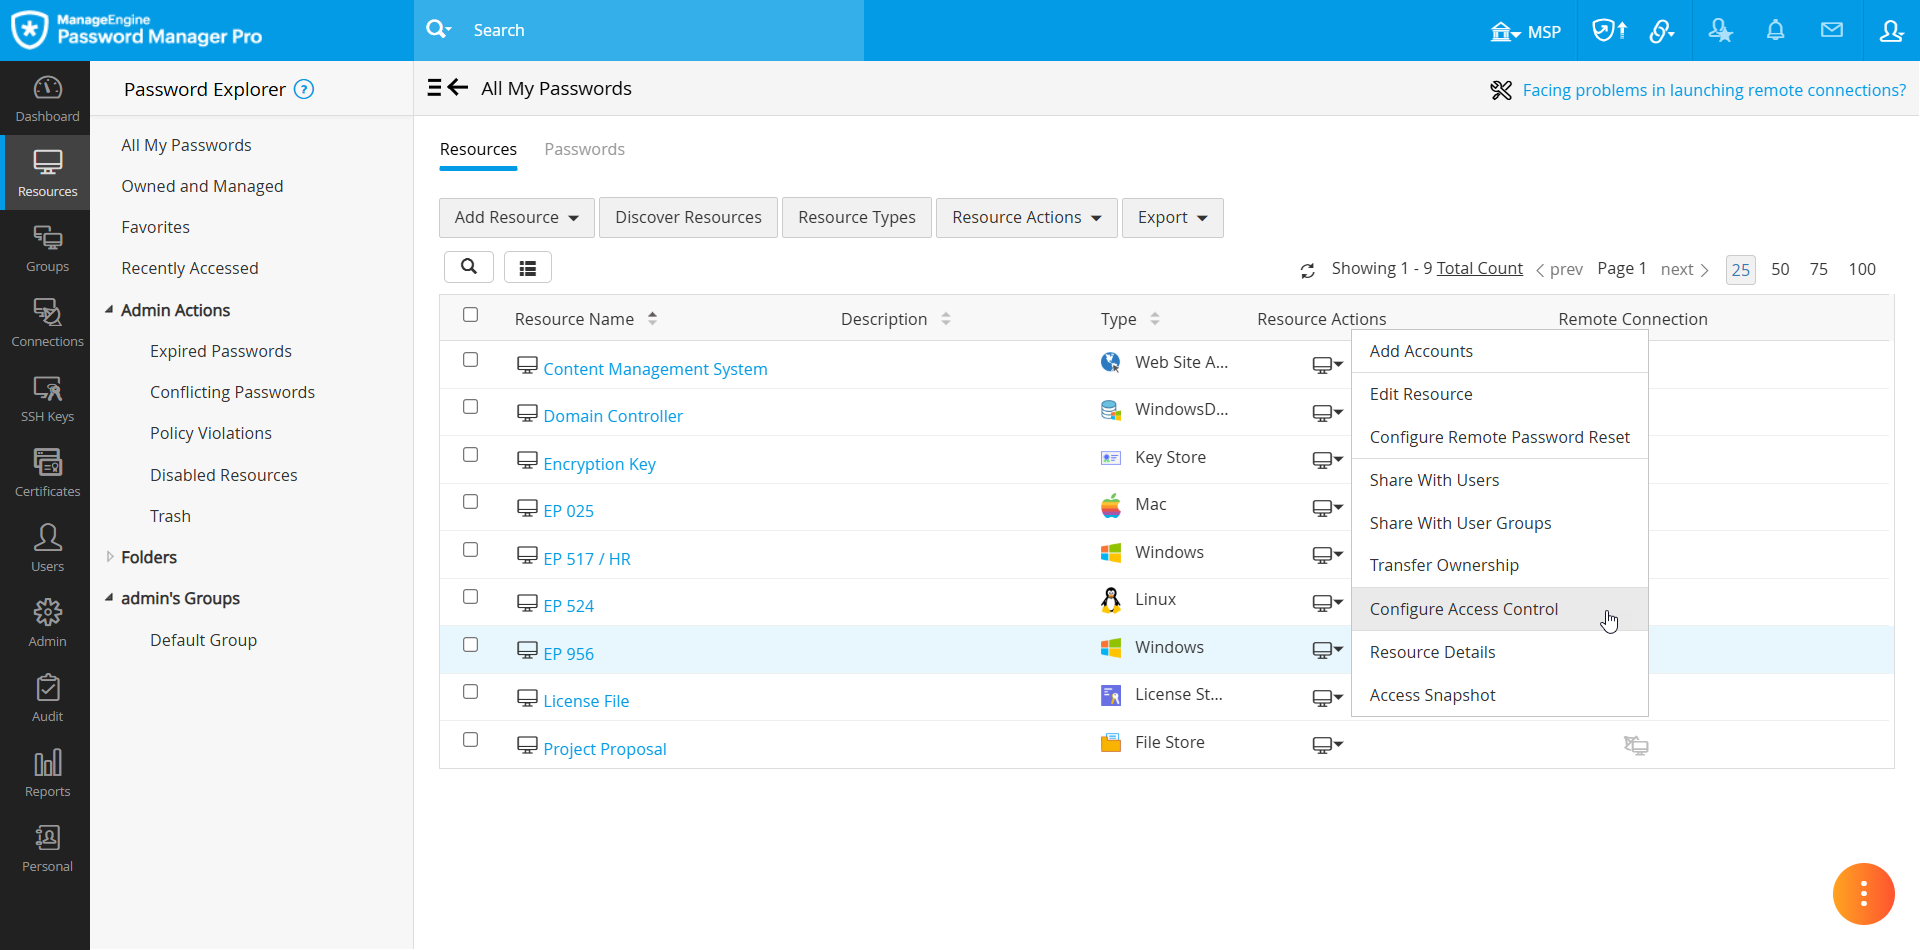Switch to the Passwords tab
Viewport: 1920px width, 950px height.
(x=584, y=149)
